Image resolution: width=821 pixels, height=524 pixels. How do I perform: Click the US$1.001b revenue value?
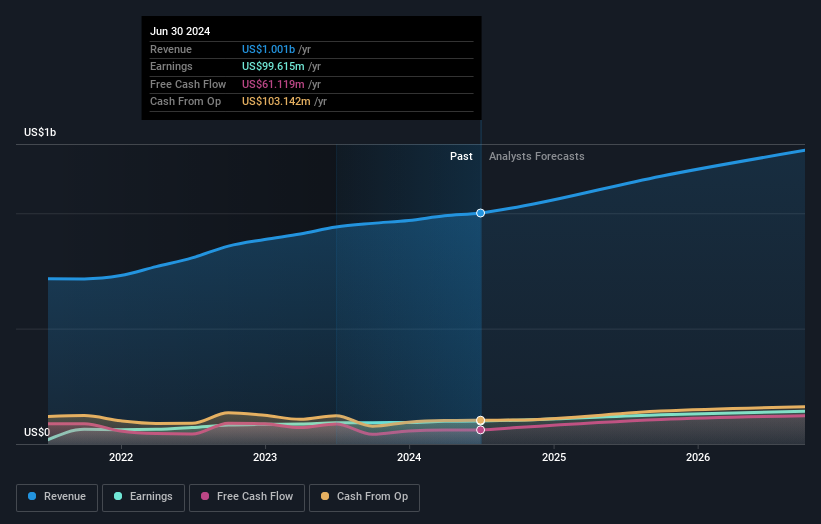(x=268, y=49)
